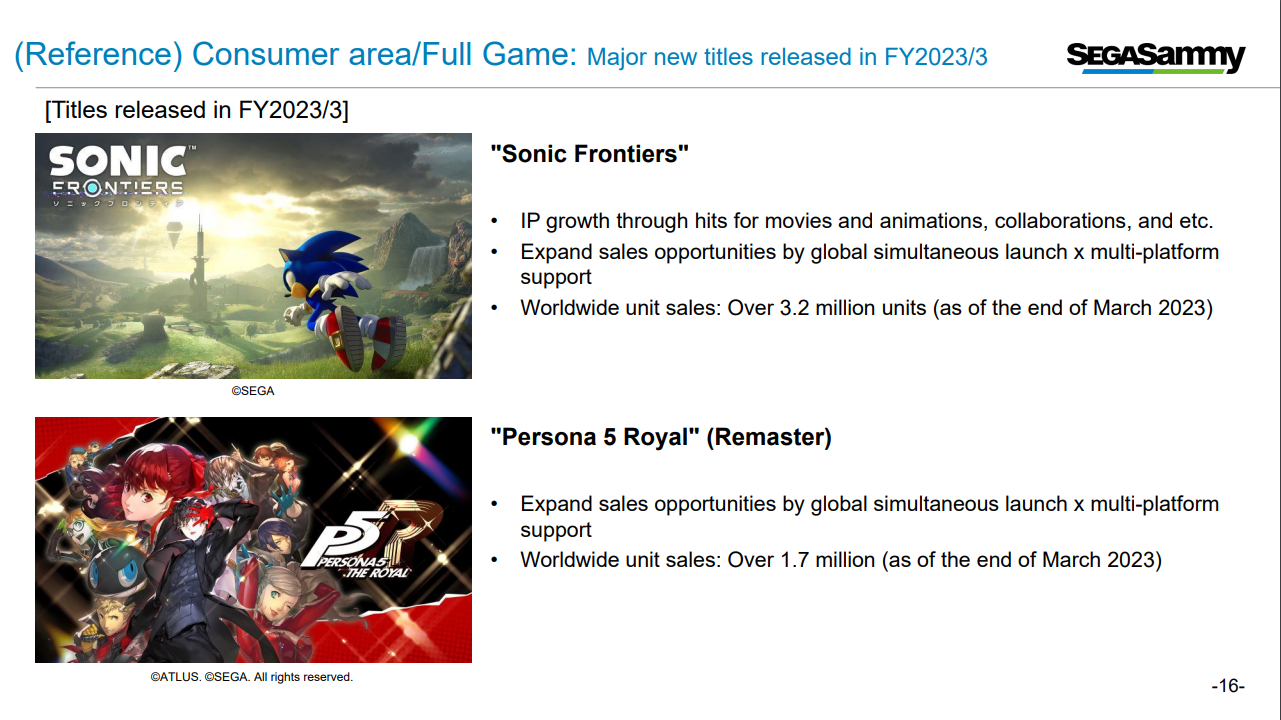
Task: Click the Sonic Frontiers 3.2 million units line
Action: 866,307
